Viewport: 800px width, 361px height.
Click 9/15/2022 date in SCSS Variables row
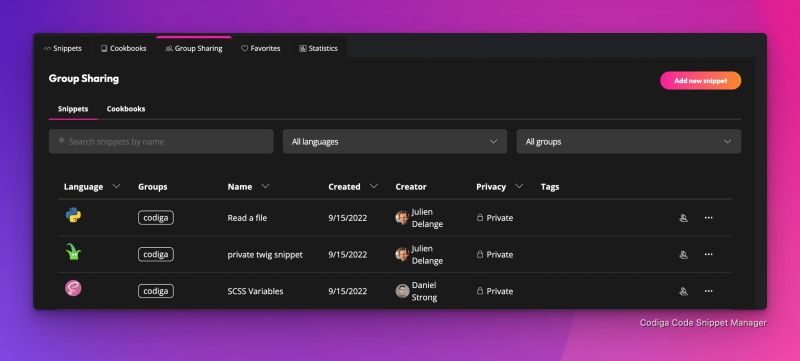(x=347, y=291)
